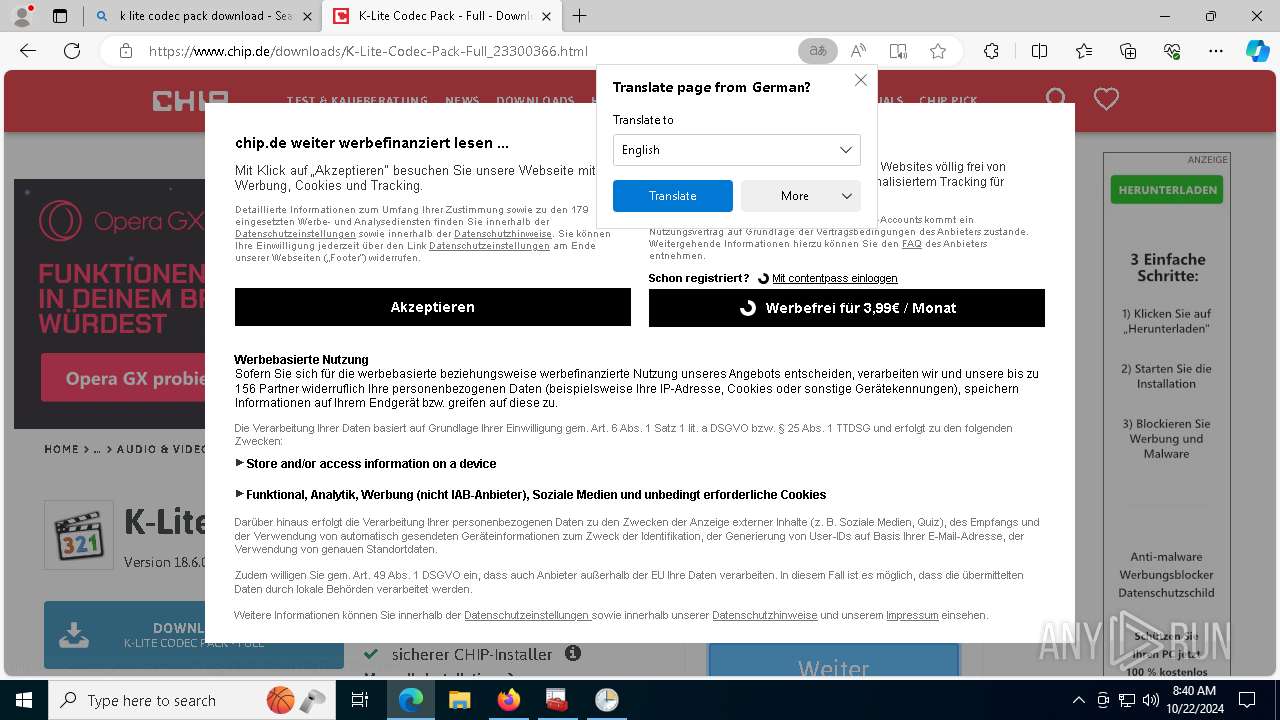The width and height of the screenshot is (1280, 720).
Task: Click the Akzeptieren button
Action: pos(433,307)
